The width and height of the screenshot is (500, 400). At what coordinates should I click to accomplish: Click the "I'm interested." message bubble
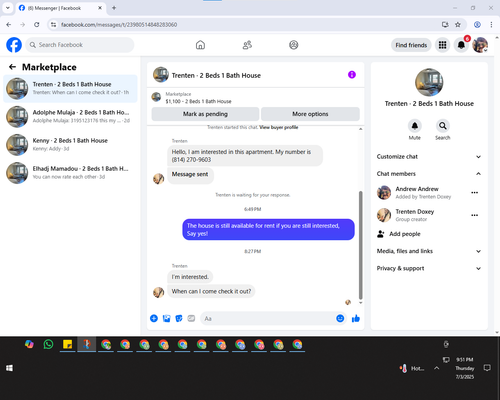click(190, 277)
